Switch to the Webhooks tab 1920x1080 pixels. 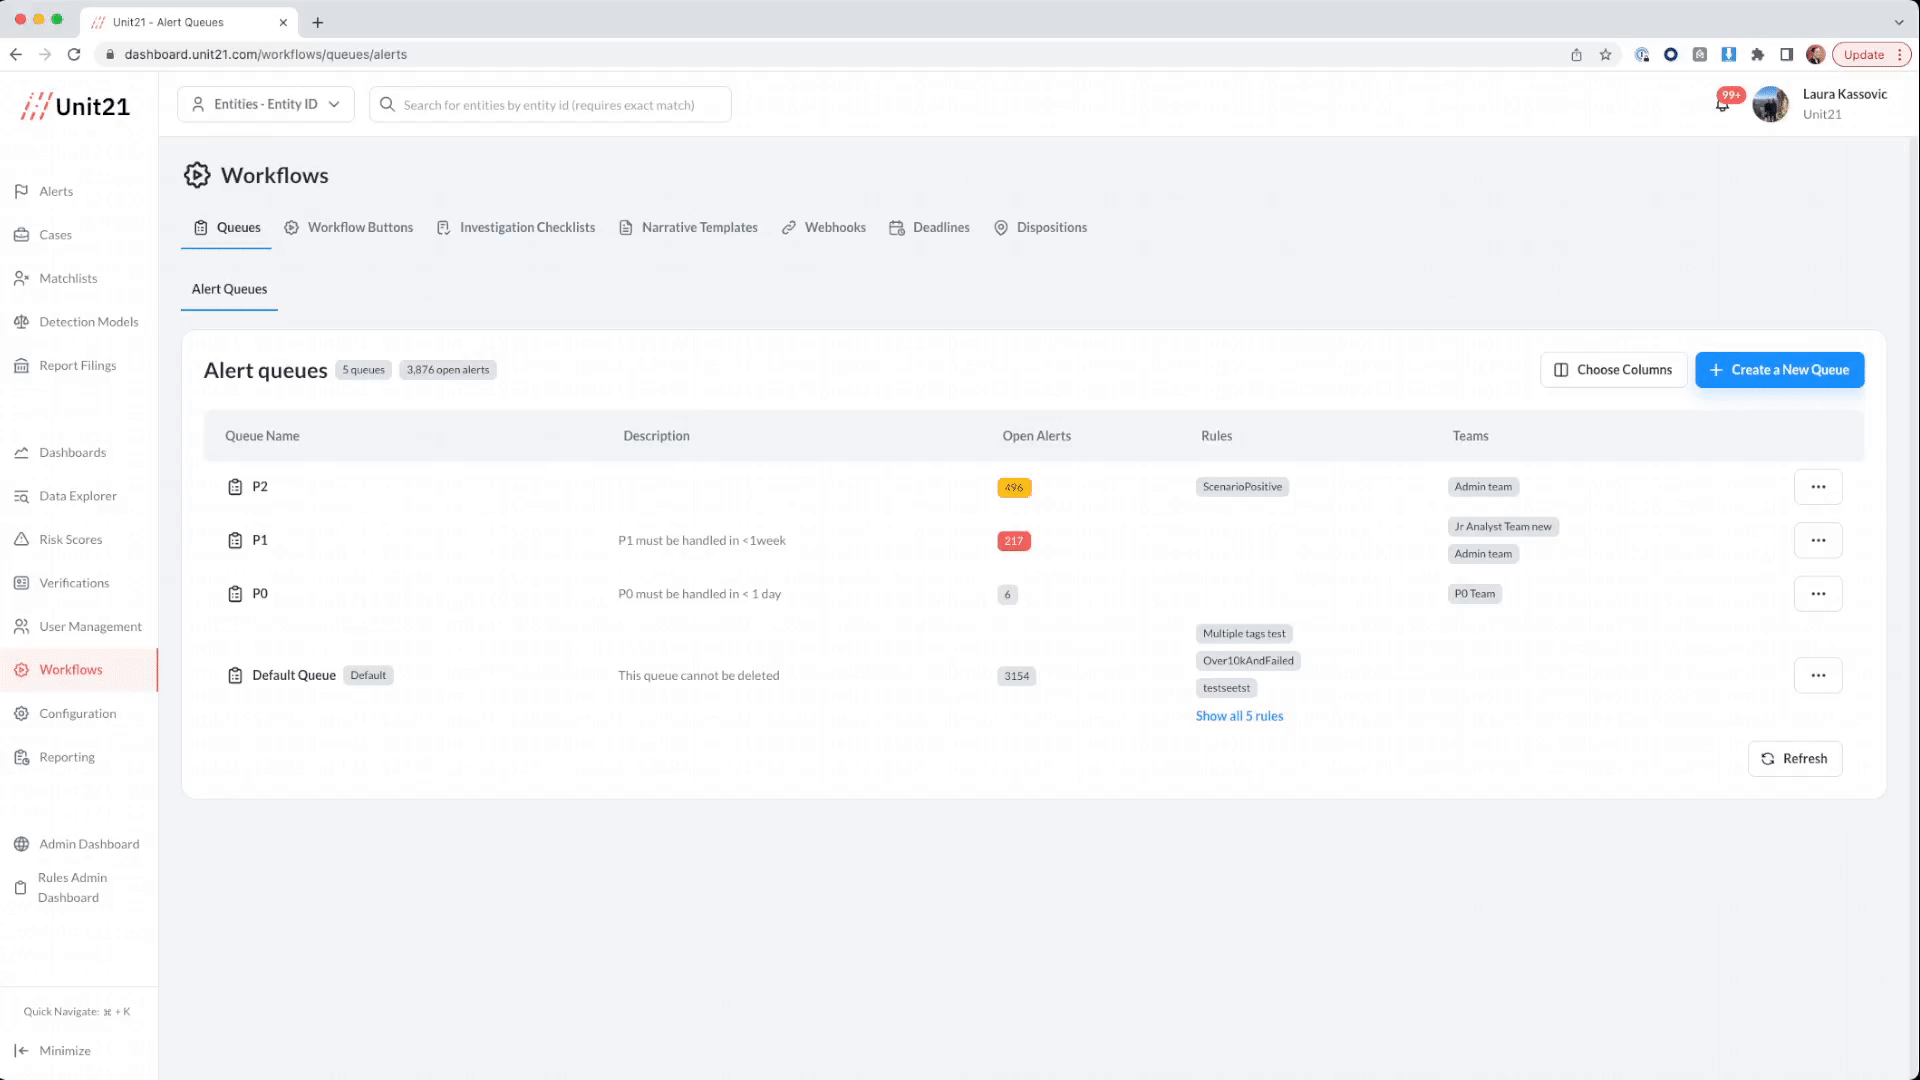[x=824, y=228]
